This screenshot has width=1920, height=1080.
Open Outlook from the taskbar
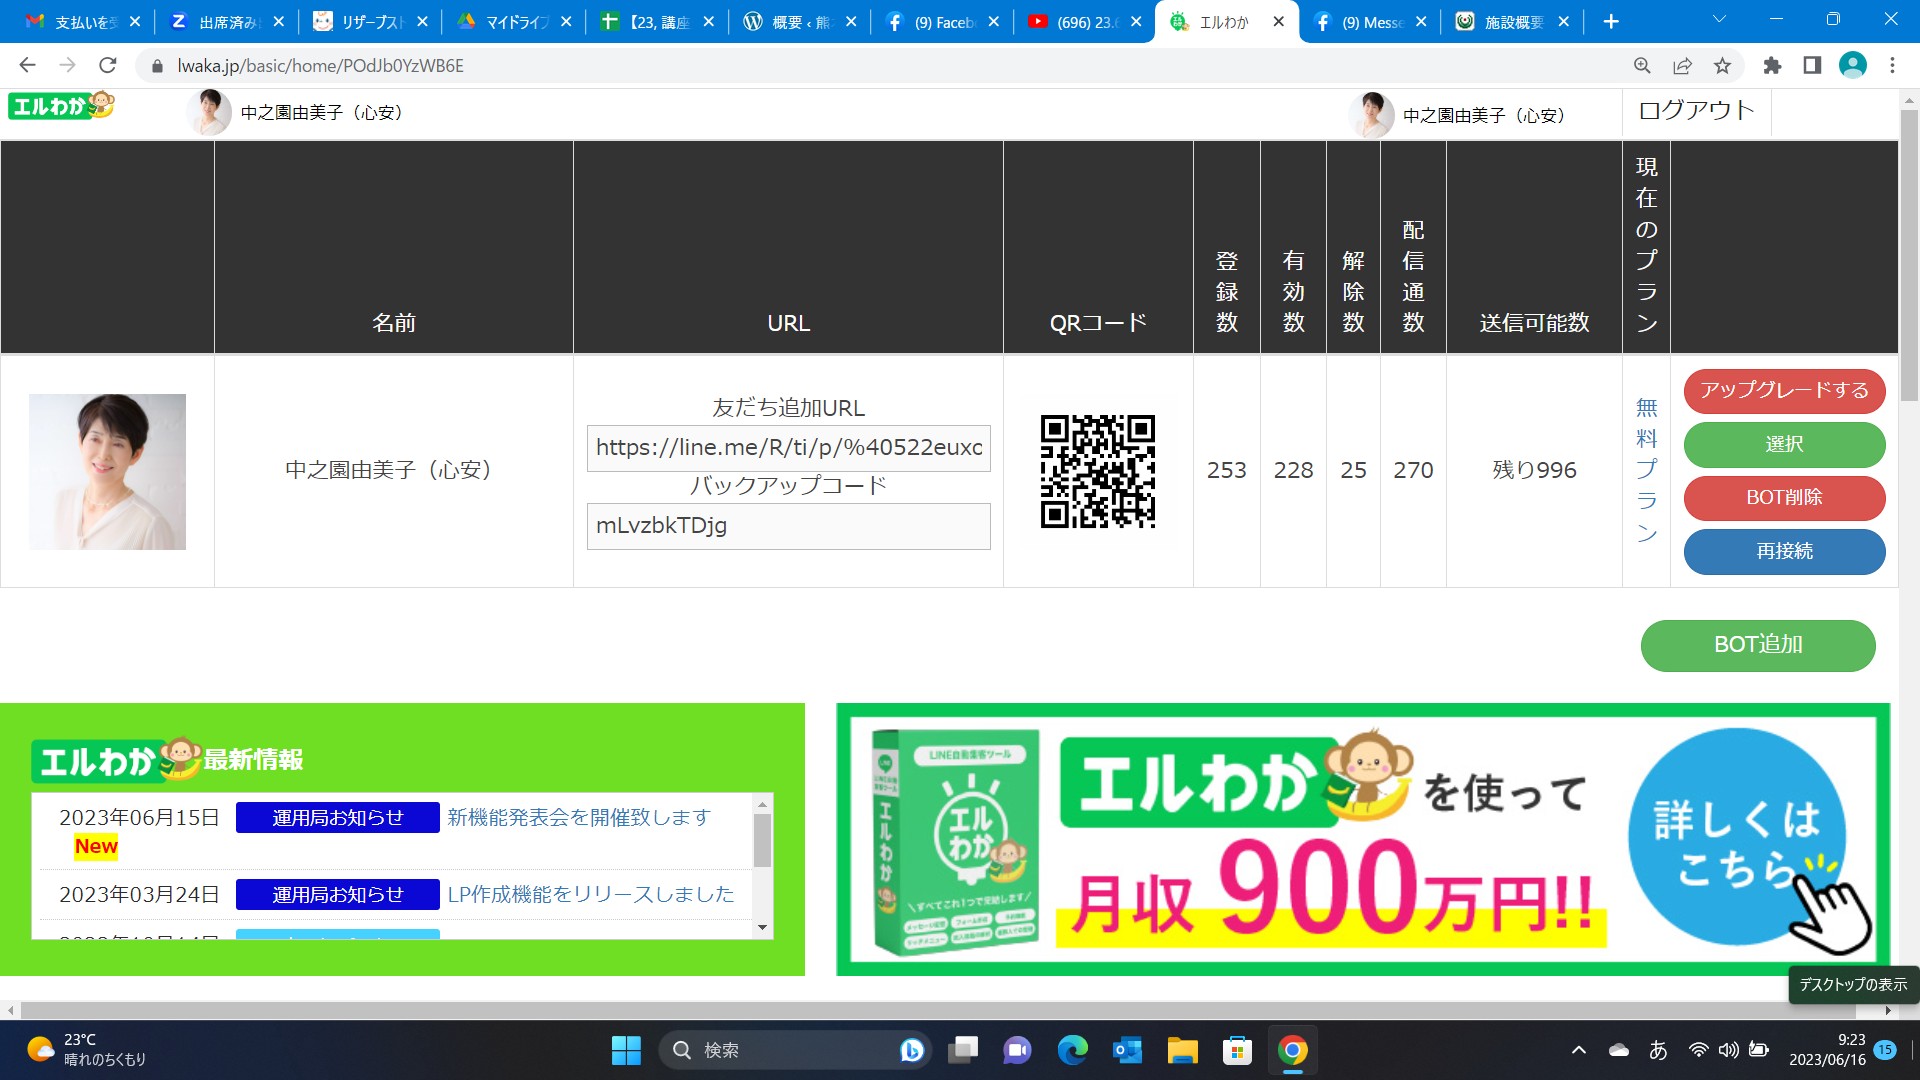pos(1128,1050)
